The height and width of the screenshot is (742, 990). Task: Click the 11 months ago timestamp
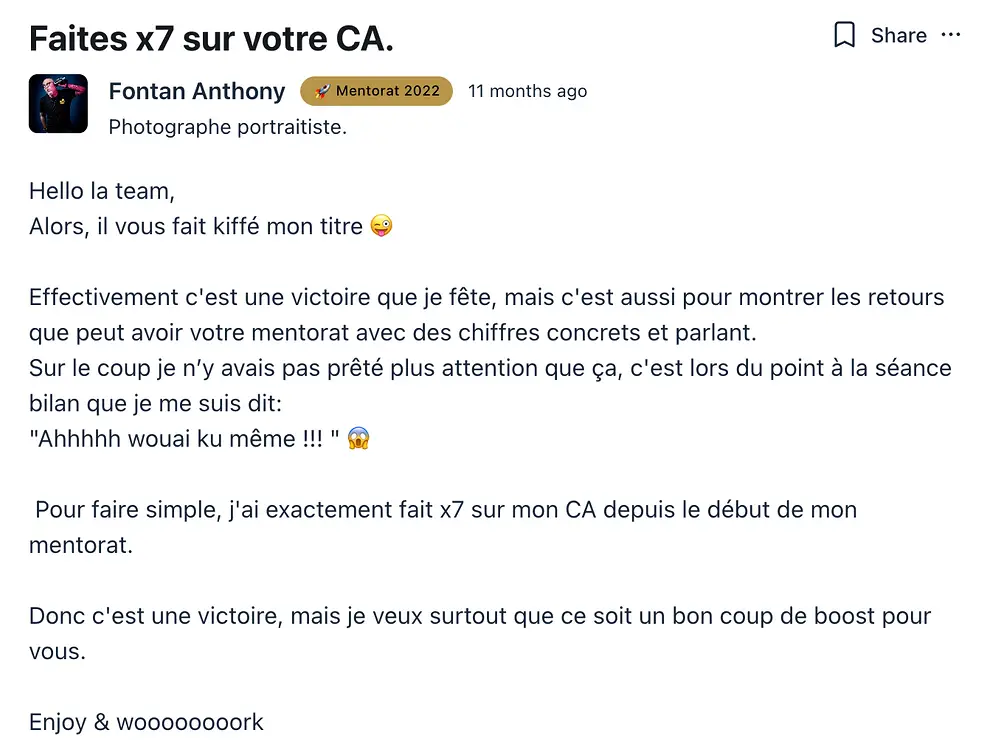pyautogui.click(x=527, y=91)
